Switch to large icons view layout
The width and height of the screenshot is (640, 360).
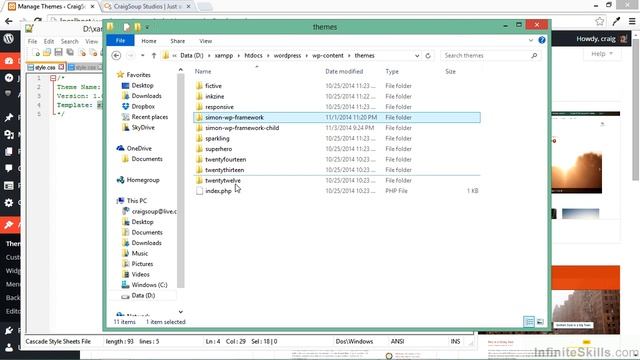[x=540, y=322]
